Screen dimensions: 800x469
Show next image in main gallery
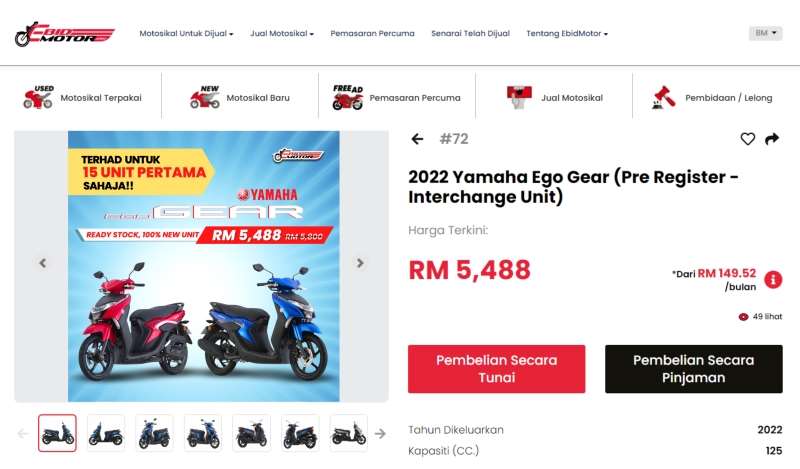360,263
